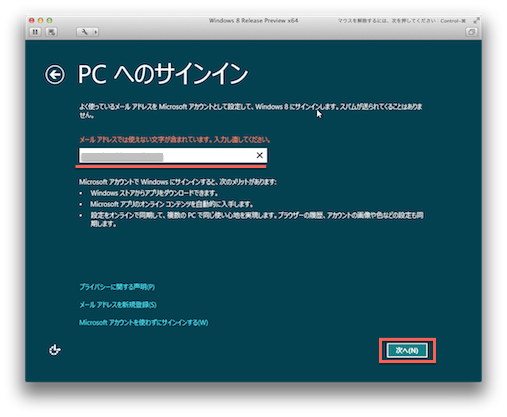Open the プライバシーに関する声明(P) link
Image resolution: width=507 pixels, height=417 pixels.
click(117, 287)
